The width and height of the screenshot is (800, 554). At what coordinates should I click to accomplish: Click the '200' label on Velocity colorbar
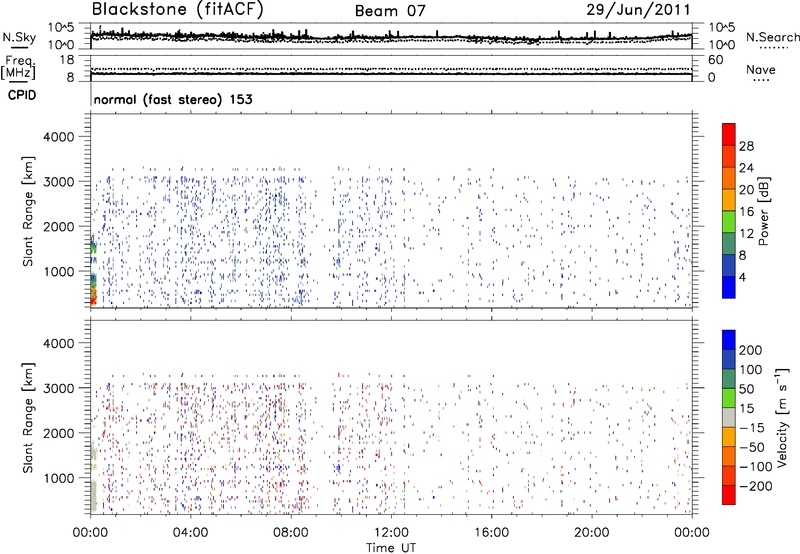point(750,350)
